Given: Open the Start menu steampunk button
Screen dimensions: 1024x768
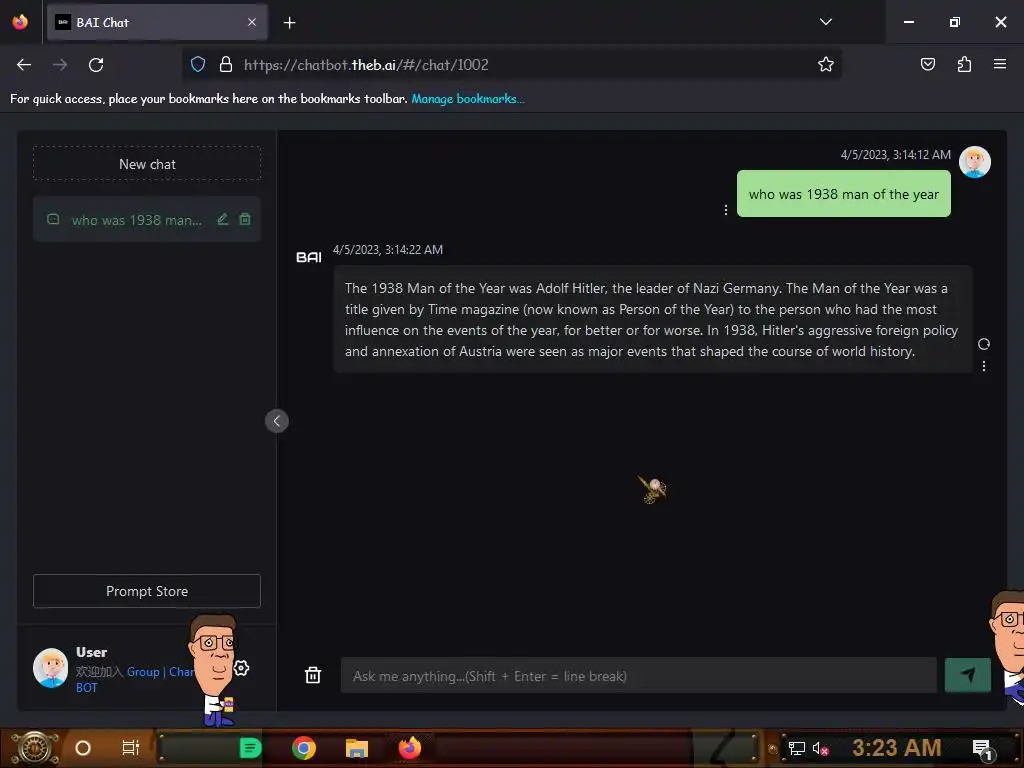Looking at the screenshot, I should pyautogui.click(x=34, y=748).
